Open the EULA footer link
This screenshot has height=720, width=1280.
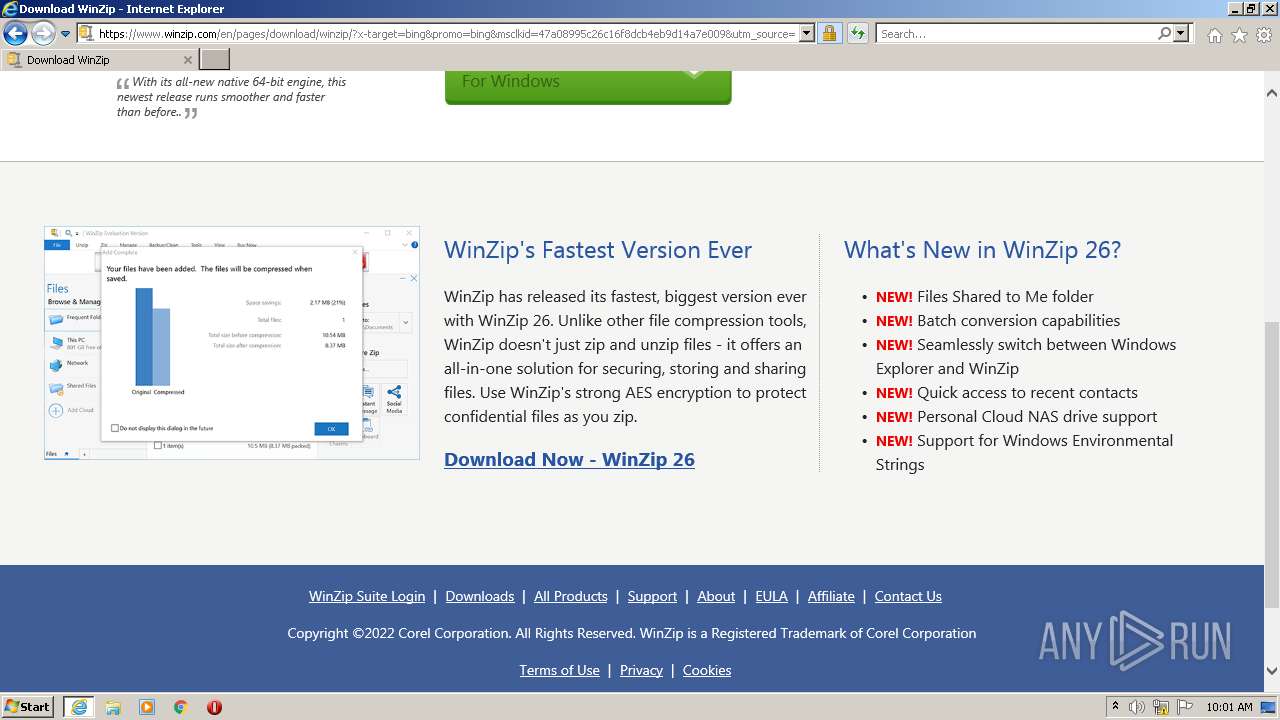point(771,596)
